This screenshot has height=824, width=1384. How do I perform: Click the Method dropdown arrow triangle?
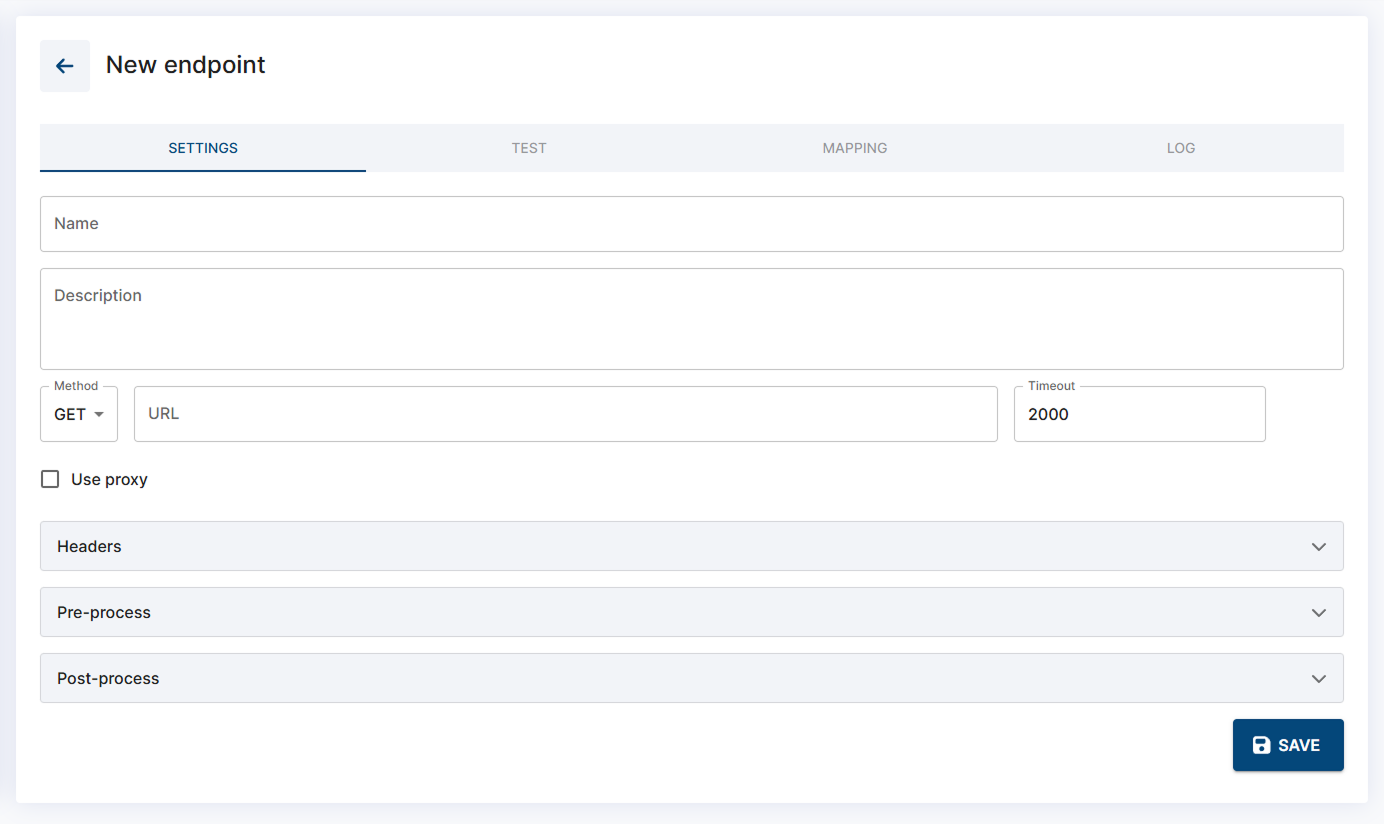click(99, 415)
